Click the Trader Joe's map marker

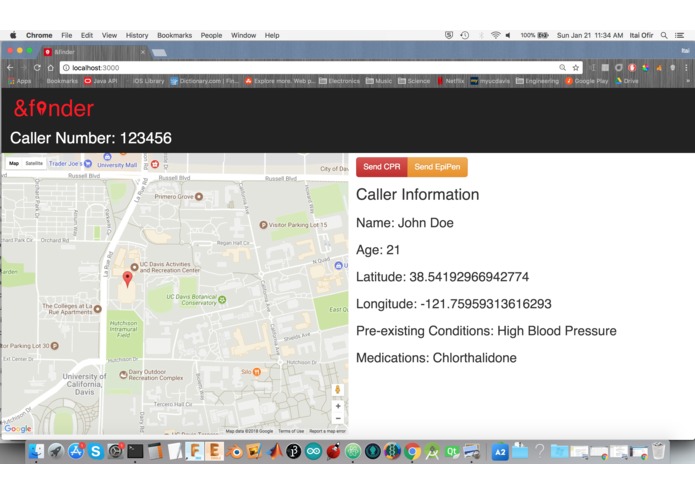pyautogui.click(x=88, y=163)
